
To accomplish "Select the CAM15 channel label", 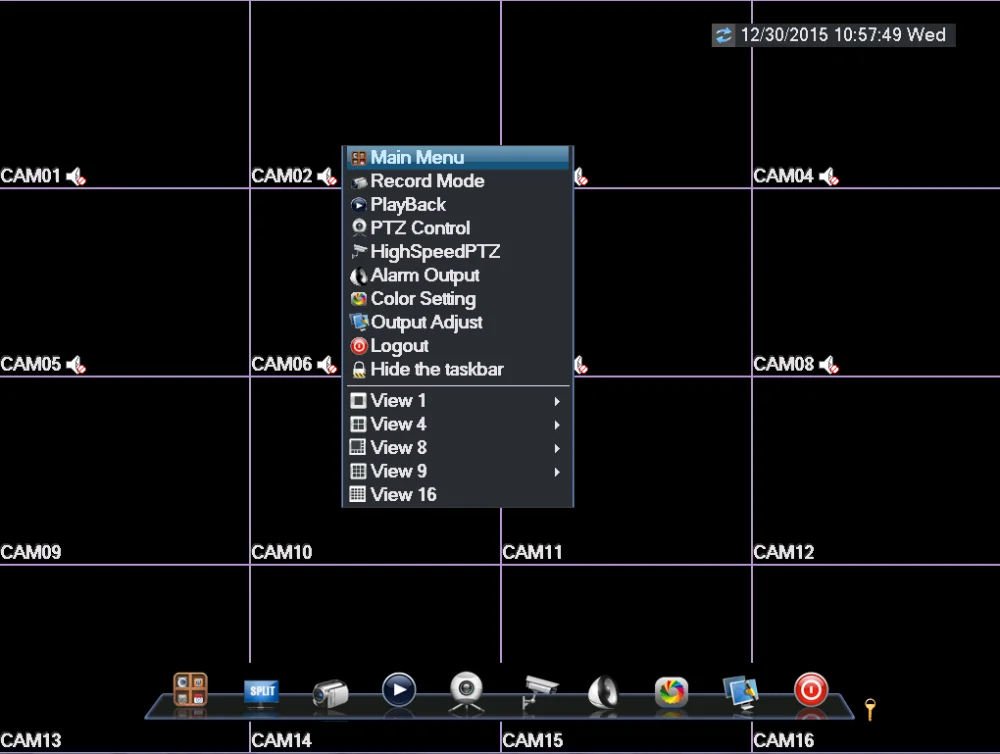I will (x=533, y=741).
